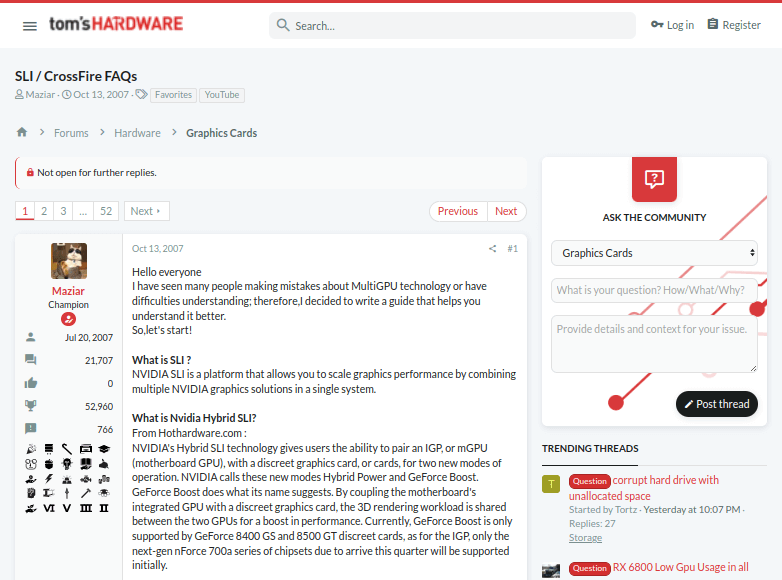Click the post #1 permalink
This screenshot has width=782, height=580.
click(x=513, y=248)
